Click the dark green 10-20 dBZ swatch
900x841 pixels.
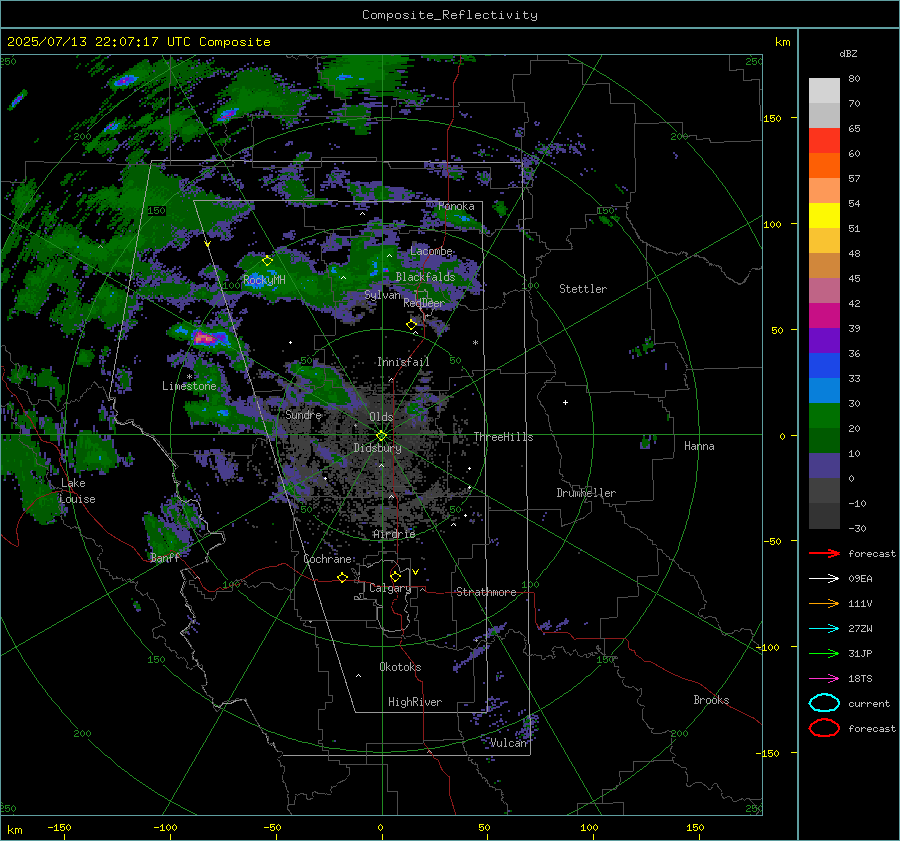pos(824,440)
